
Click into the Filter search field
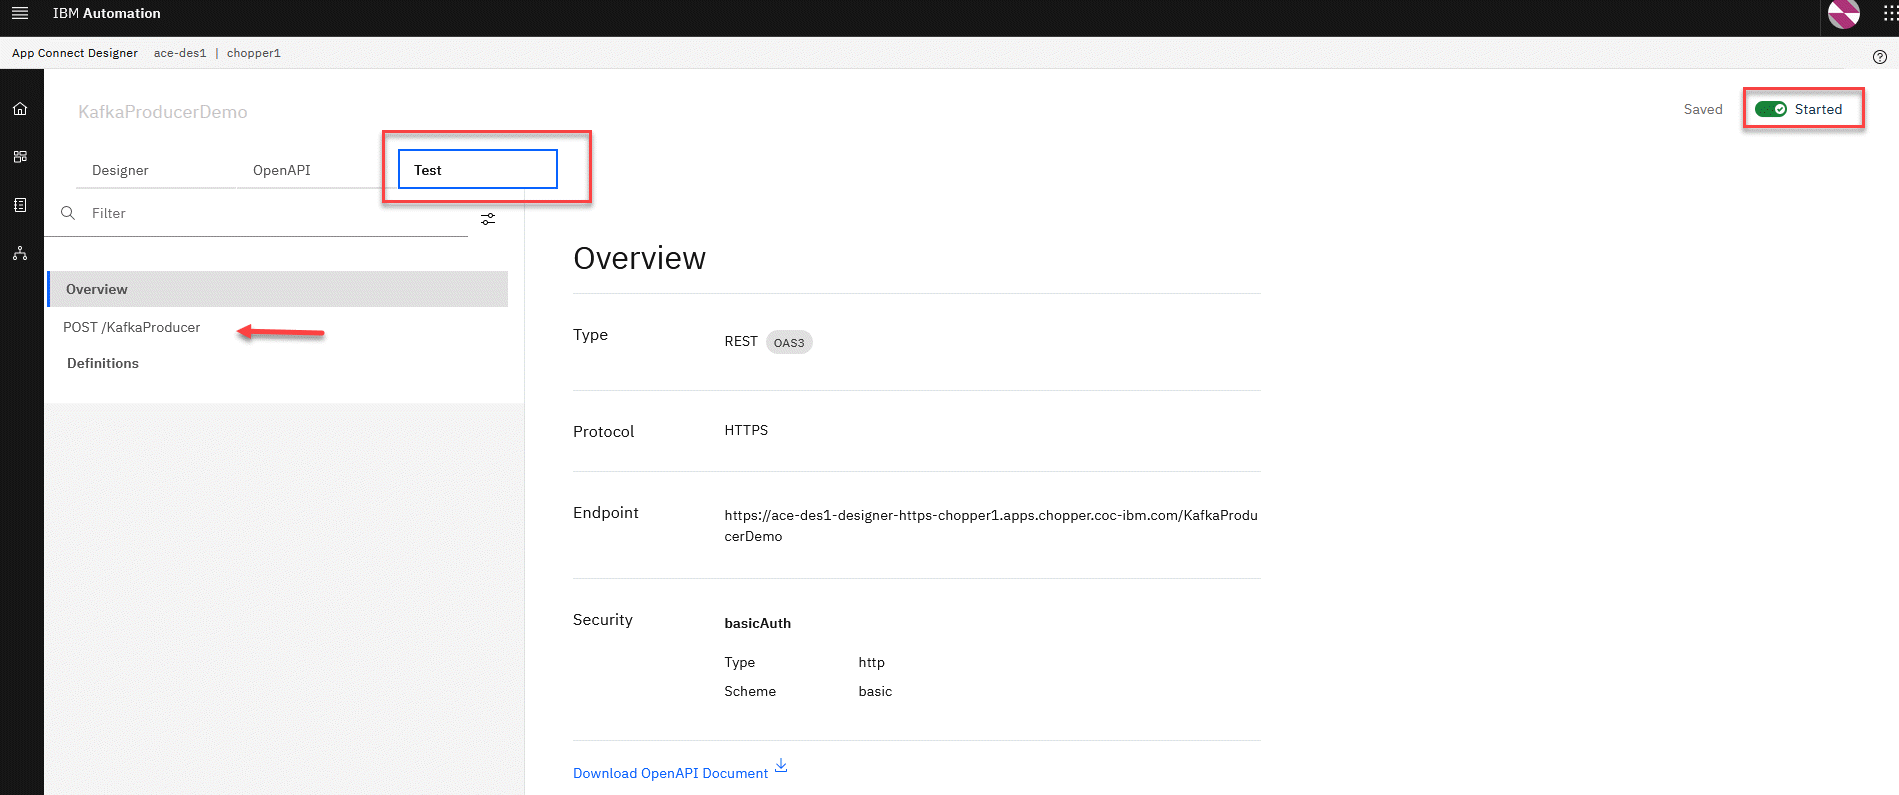[270, 213]
